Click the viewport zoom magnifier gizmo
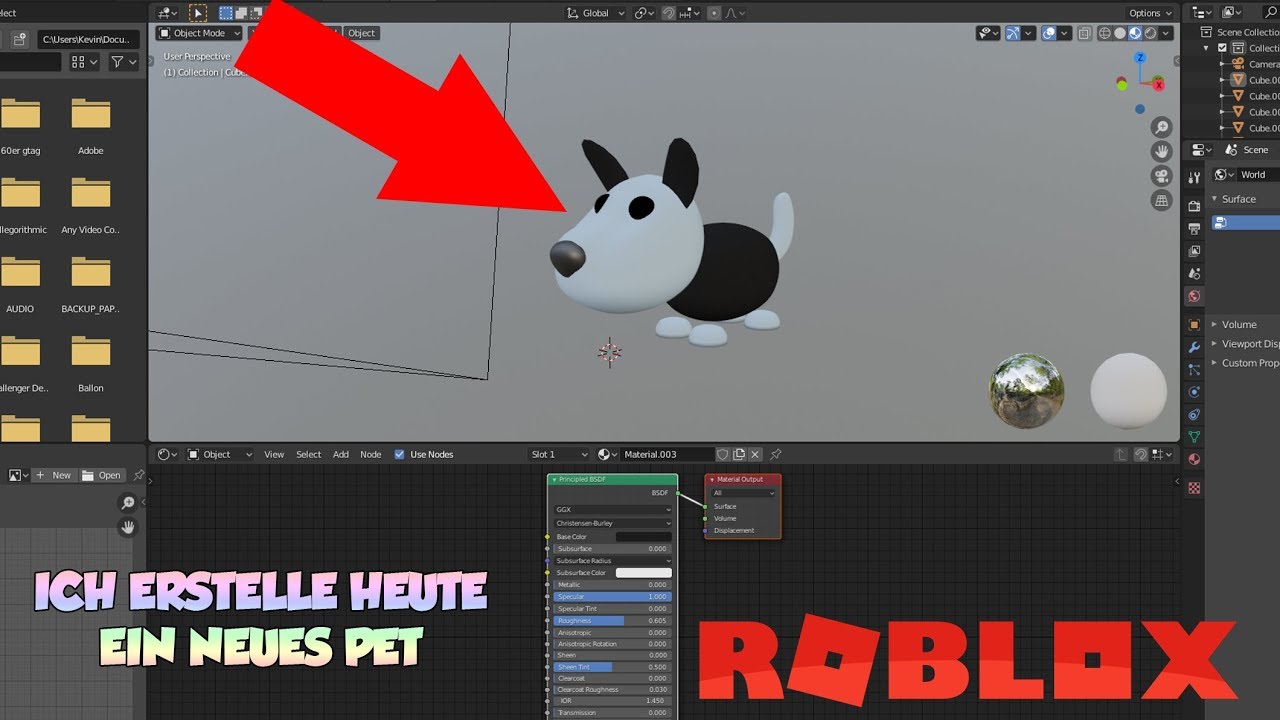This screenshot has width=1280, height=720. pyautogui.click(x=1161, y=127)
